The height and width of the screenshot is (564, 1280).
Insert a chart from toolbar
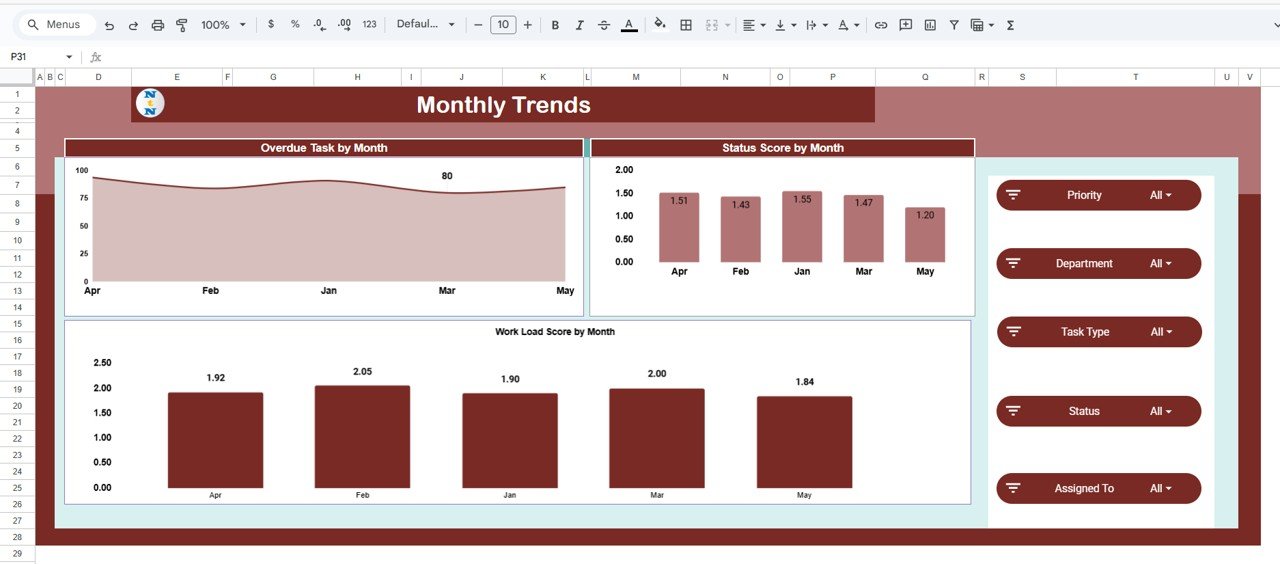click(930, 25)
